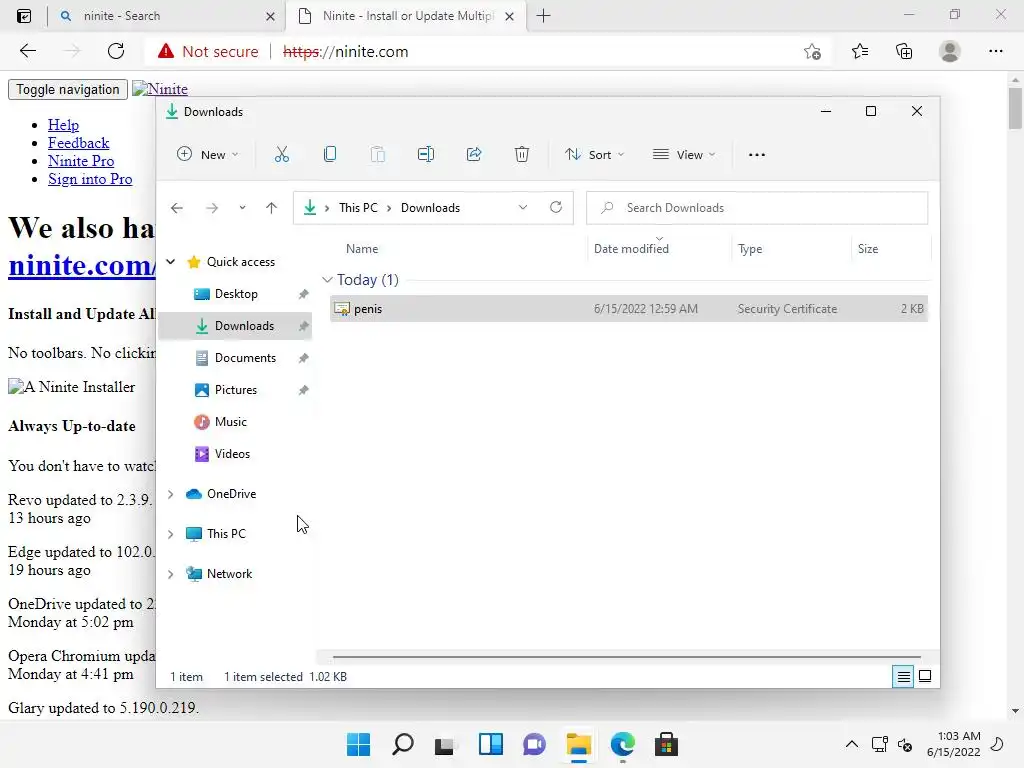Image resolution: width=1024 pixels, height=768 pixels.
Task: Switch to details view icon in status bar
Action: (x=903, y=677)
